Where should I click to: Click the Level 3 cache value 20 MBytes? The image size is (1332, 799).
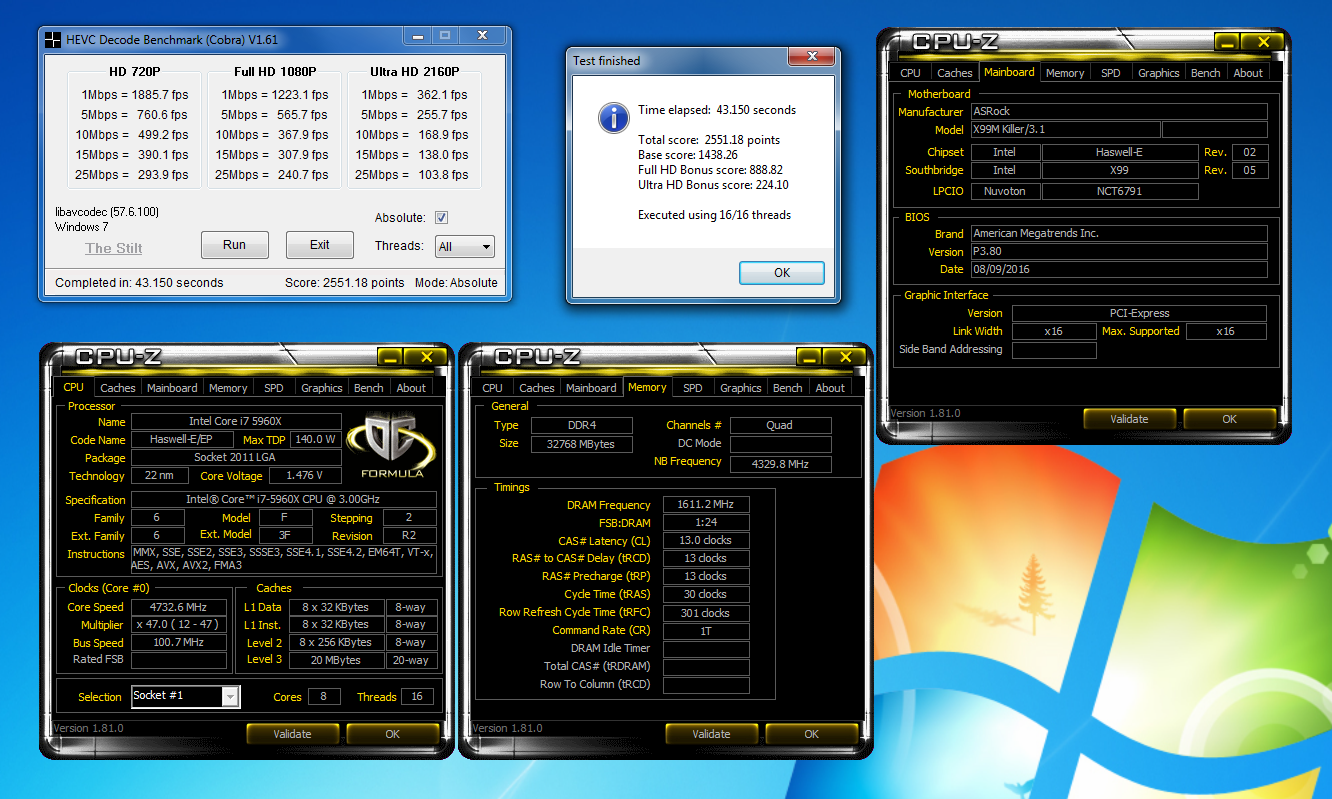[337, 660]
